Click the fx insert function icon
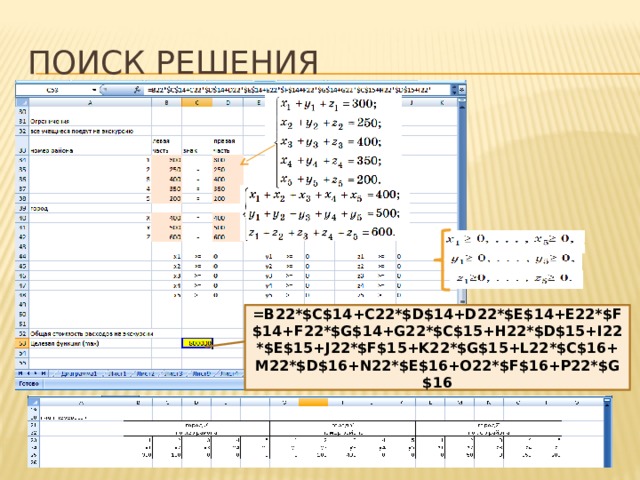The height and width of the screenshot is (480, 640). 138,90
